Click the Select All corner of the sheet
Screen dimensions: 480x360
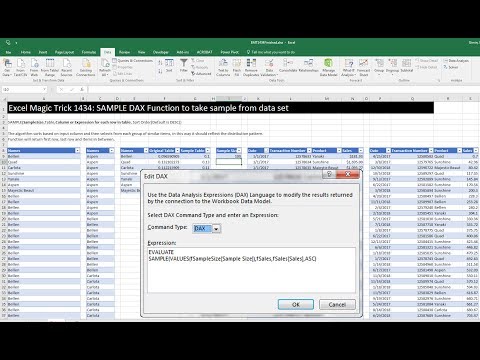(x=3, y=99)
